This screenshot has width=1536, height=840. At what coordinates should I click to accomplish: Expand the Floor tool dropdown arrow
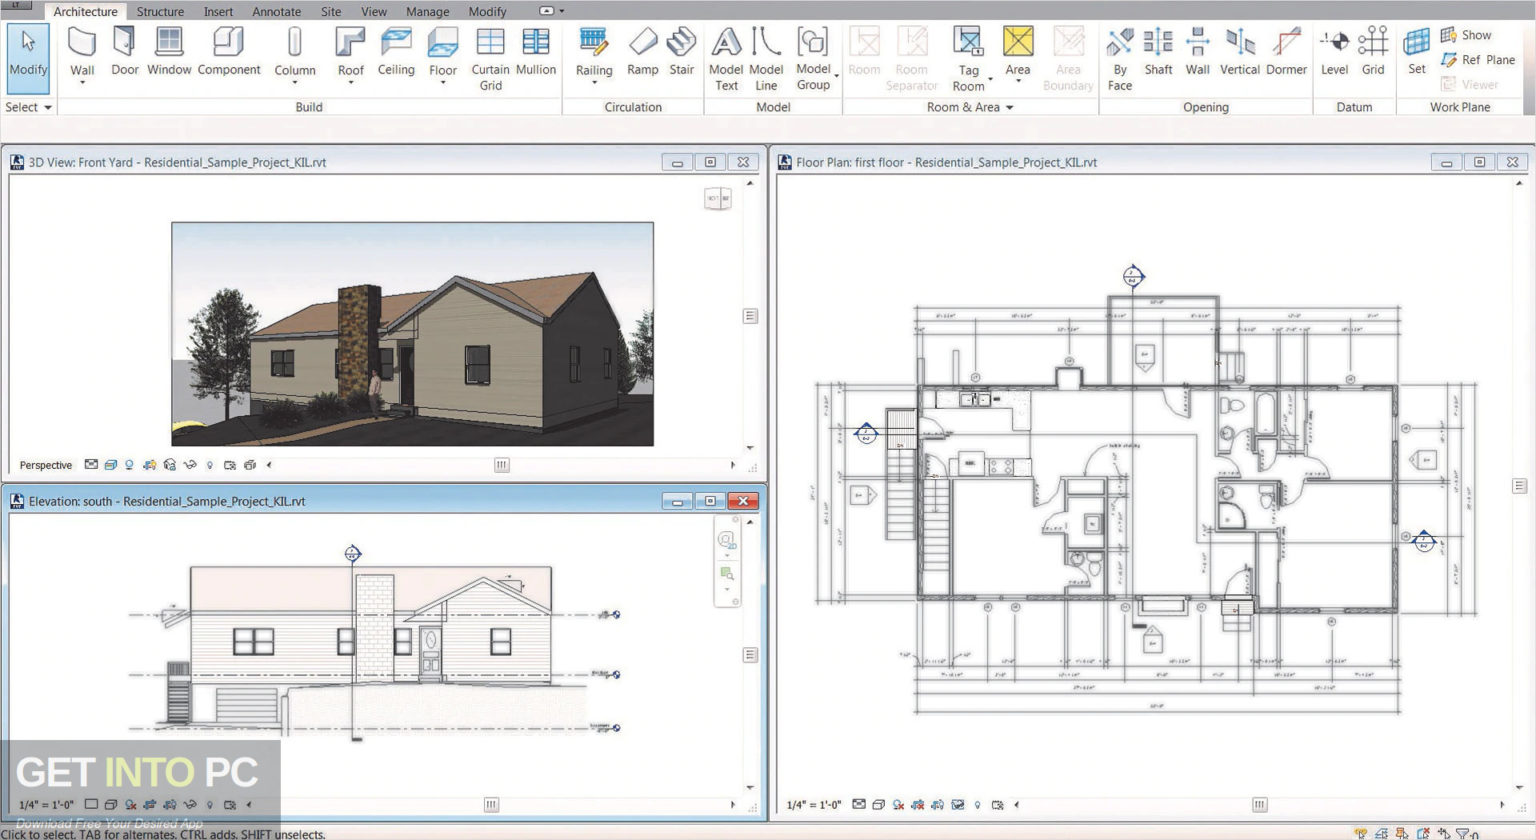(x=443, y=80)
